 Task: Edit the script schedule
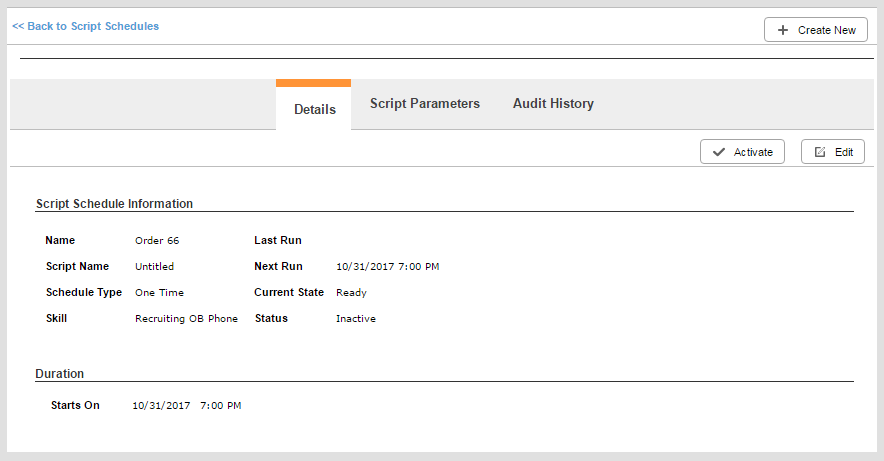[x=833, y=152]
